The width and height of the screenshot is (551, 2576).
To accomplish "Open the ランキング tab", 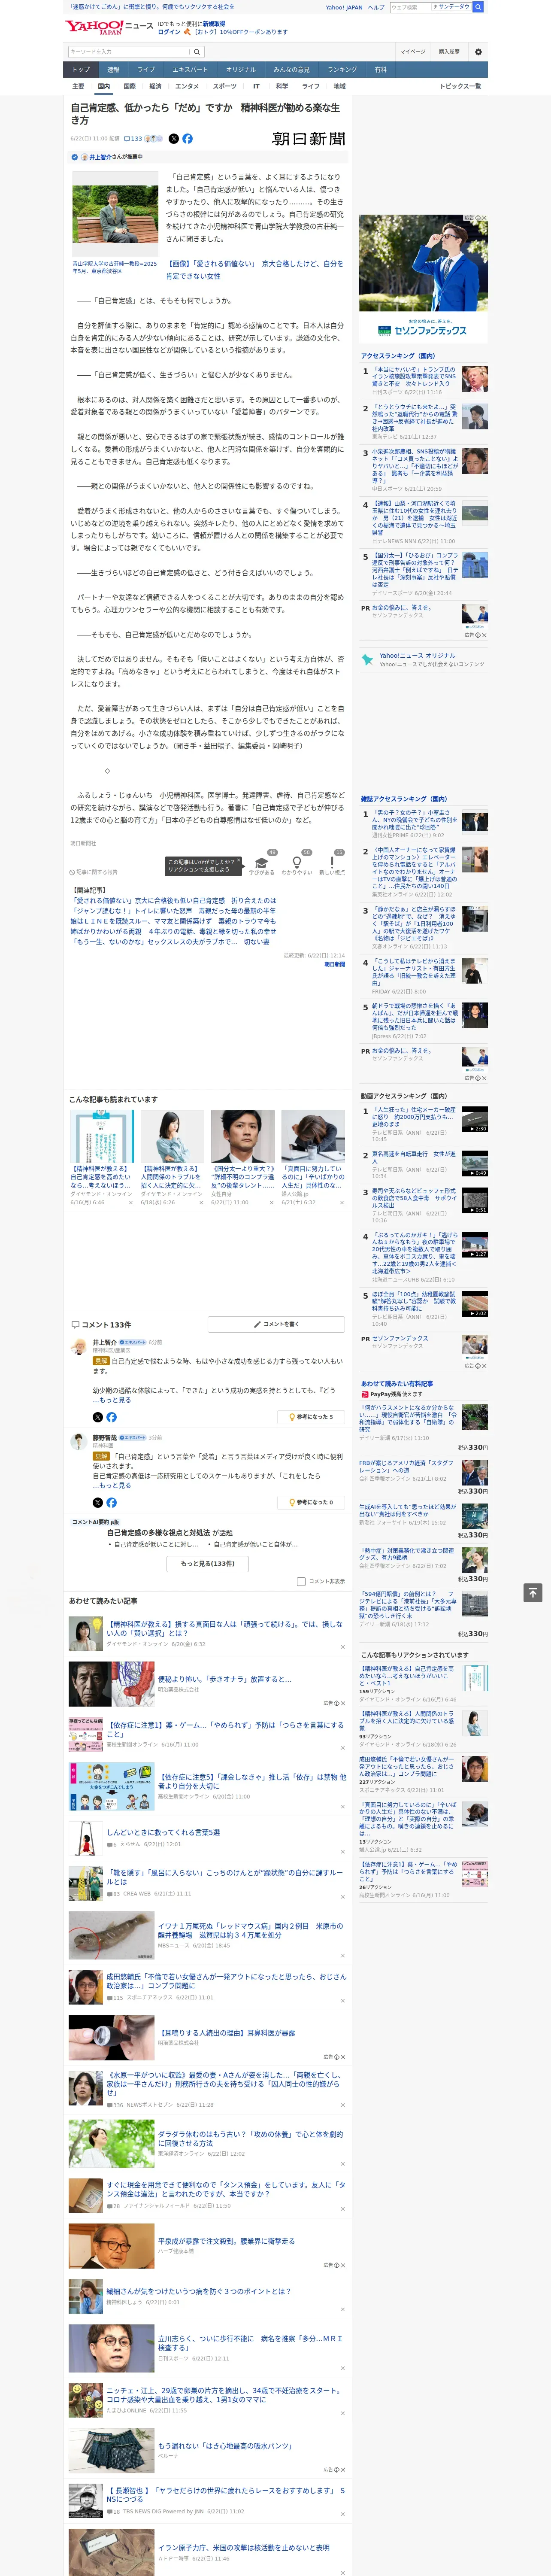I will click(342, 69).
